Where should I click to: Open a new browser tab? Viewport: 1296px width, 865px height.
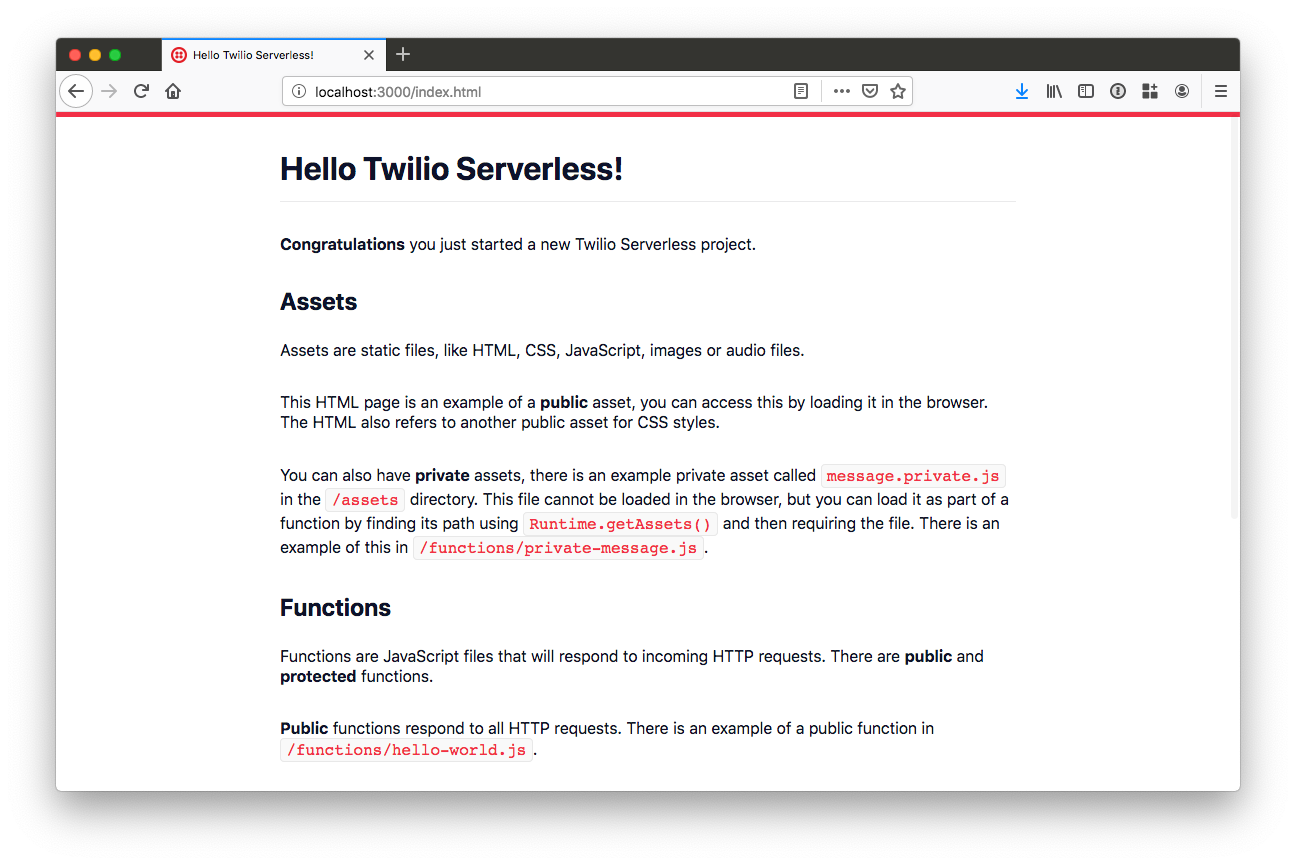coord(403,54)
